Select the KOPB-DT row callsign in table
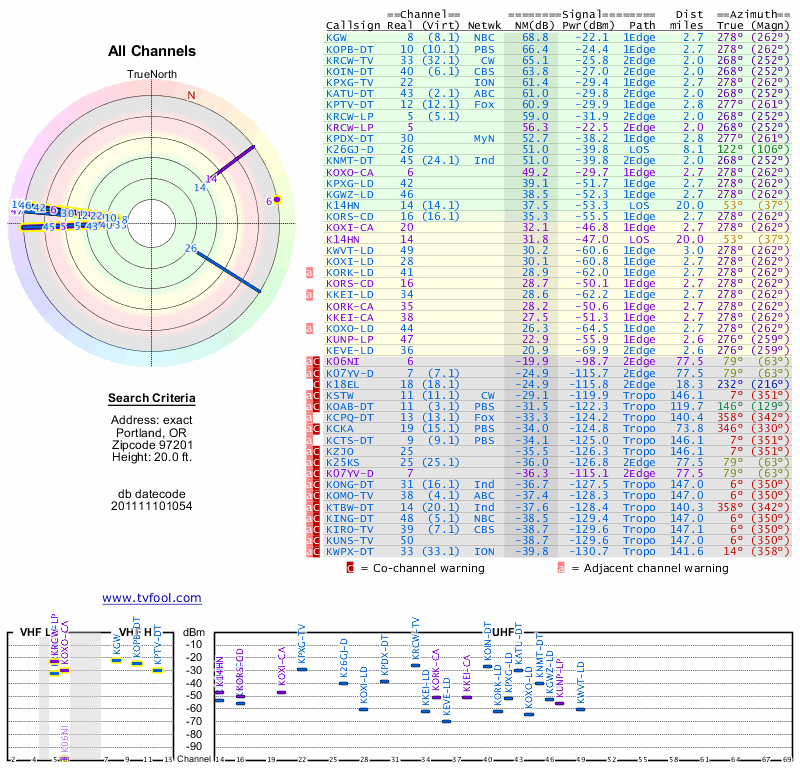Image resolution: width=800 pixels, height=768 pixels. tap(350, 49)
